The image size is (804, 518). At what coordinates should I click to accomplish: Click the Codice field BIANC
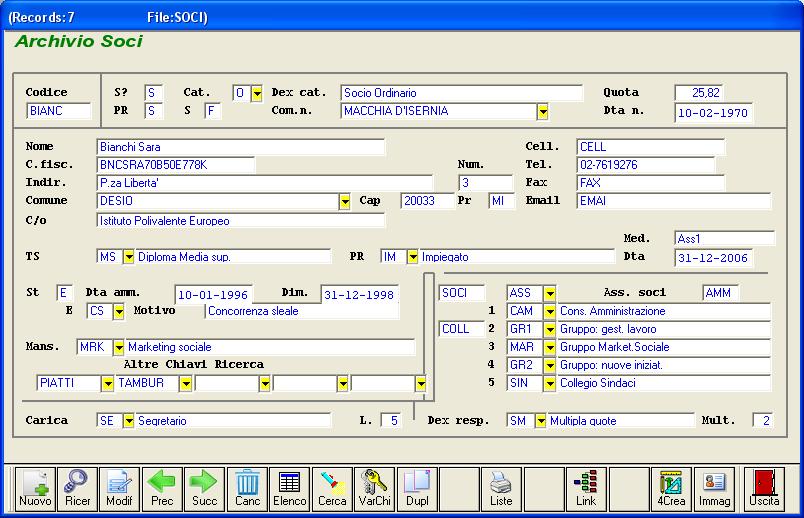pyautogui.click(x=58, y=111)
